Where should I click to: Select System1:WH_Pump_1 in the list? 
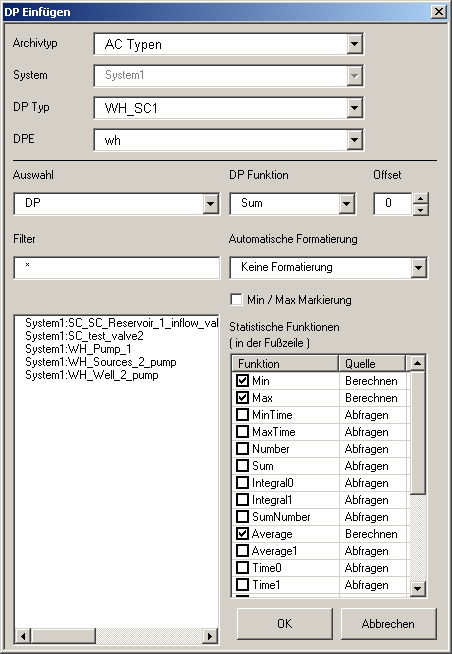point(78,349)
